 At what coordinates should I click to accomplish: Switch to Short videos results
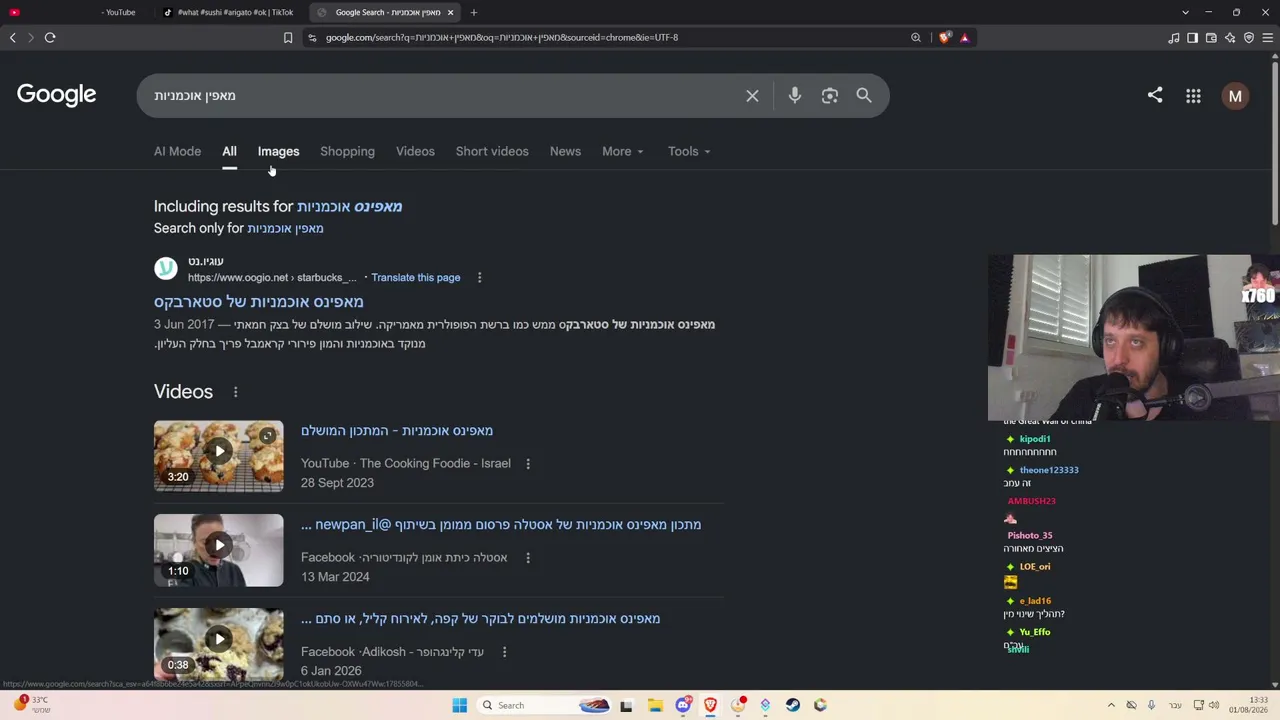(x=492, y=152)
